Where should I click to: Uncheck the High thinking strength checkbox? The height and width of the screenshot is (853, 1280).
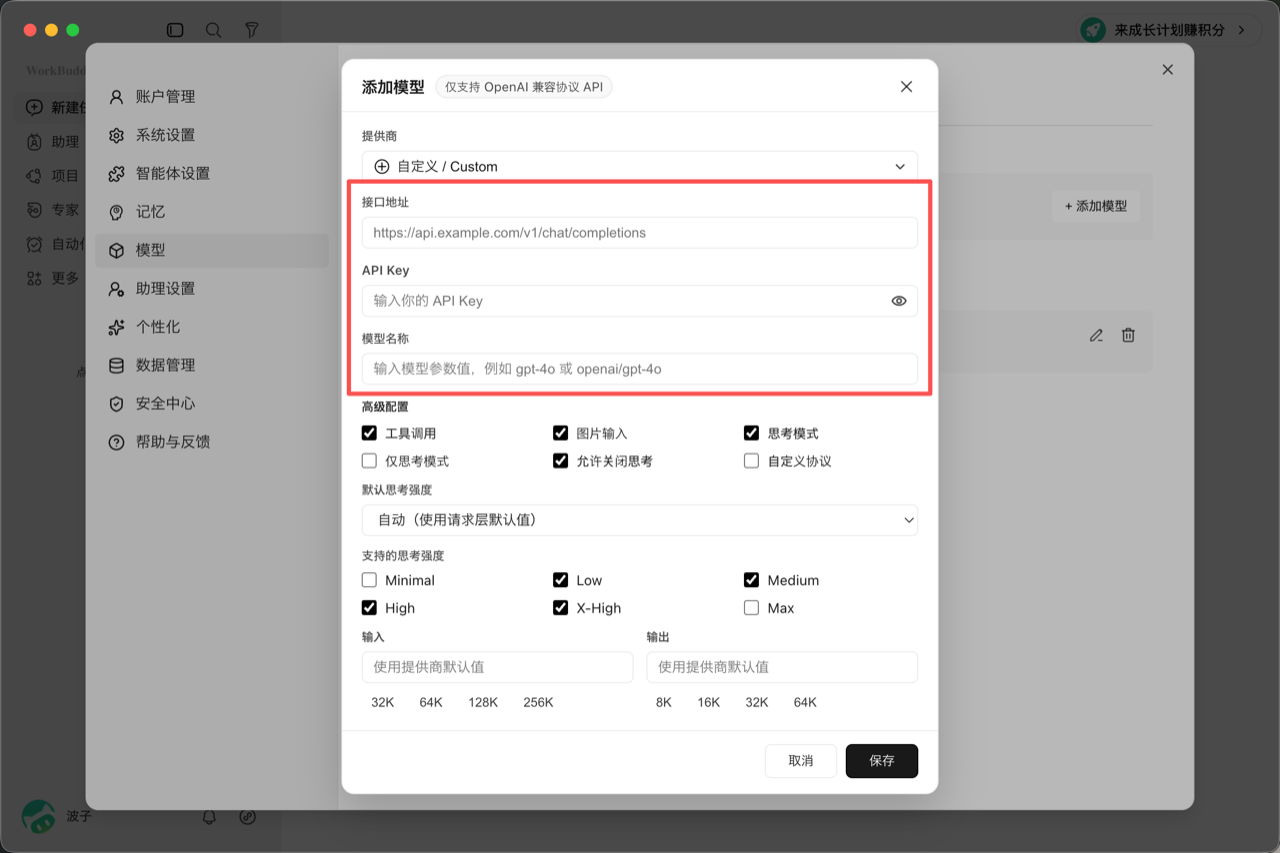point(369,608)
